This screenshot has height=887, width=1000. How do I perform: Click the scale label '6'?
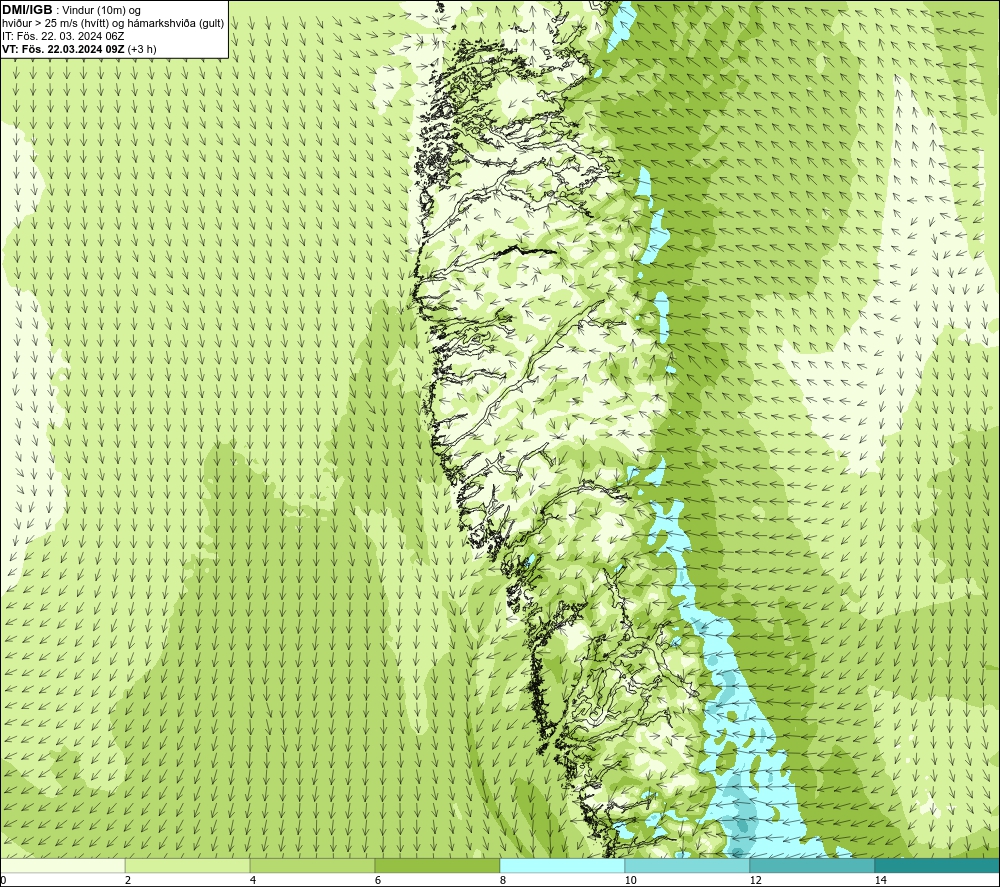[378, 880]
